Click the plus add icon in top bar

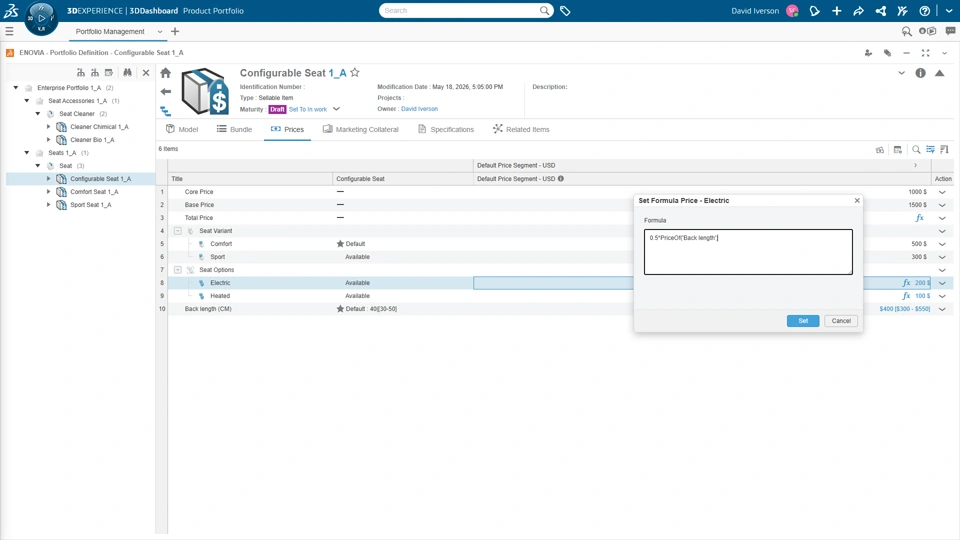836,10
